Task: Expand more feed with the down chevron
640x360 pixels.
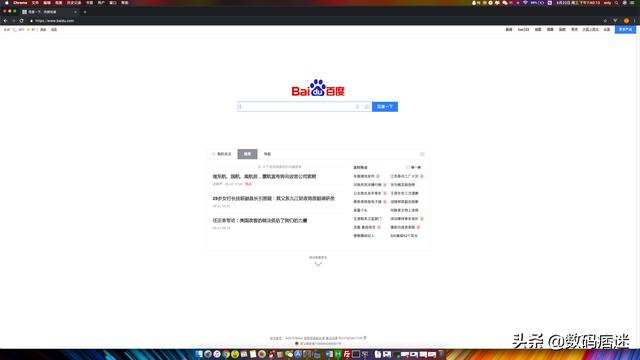Action: click(x=318, y=264)
